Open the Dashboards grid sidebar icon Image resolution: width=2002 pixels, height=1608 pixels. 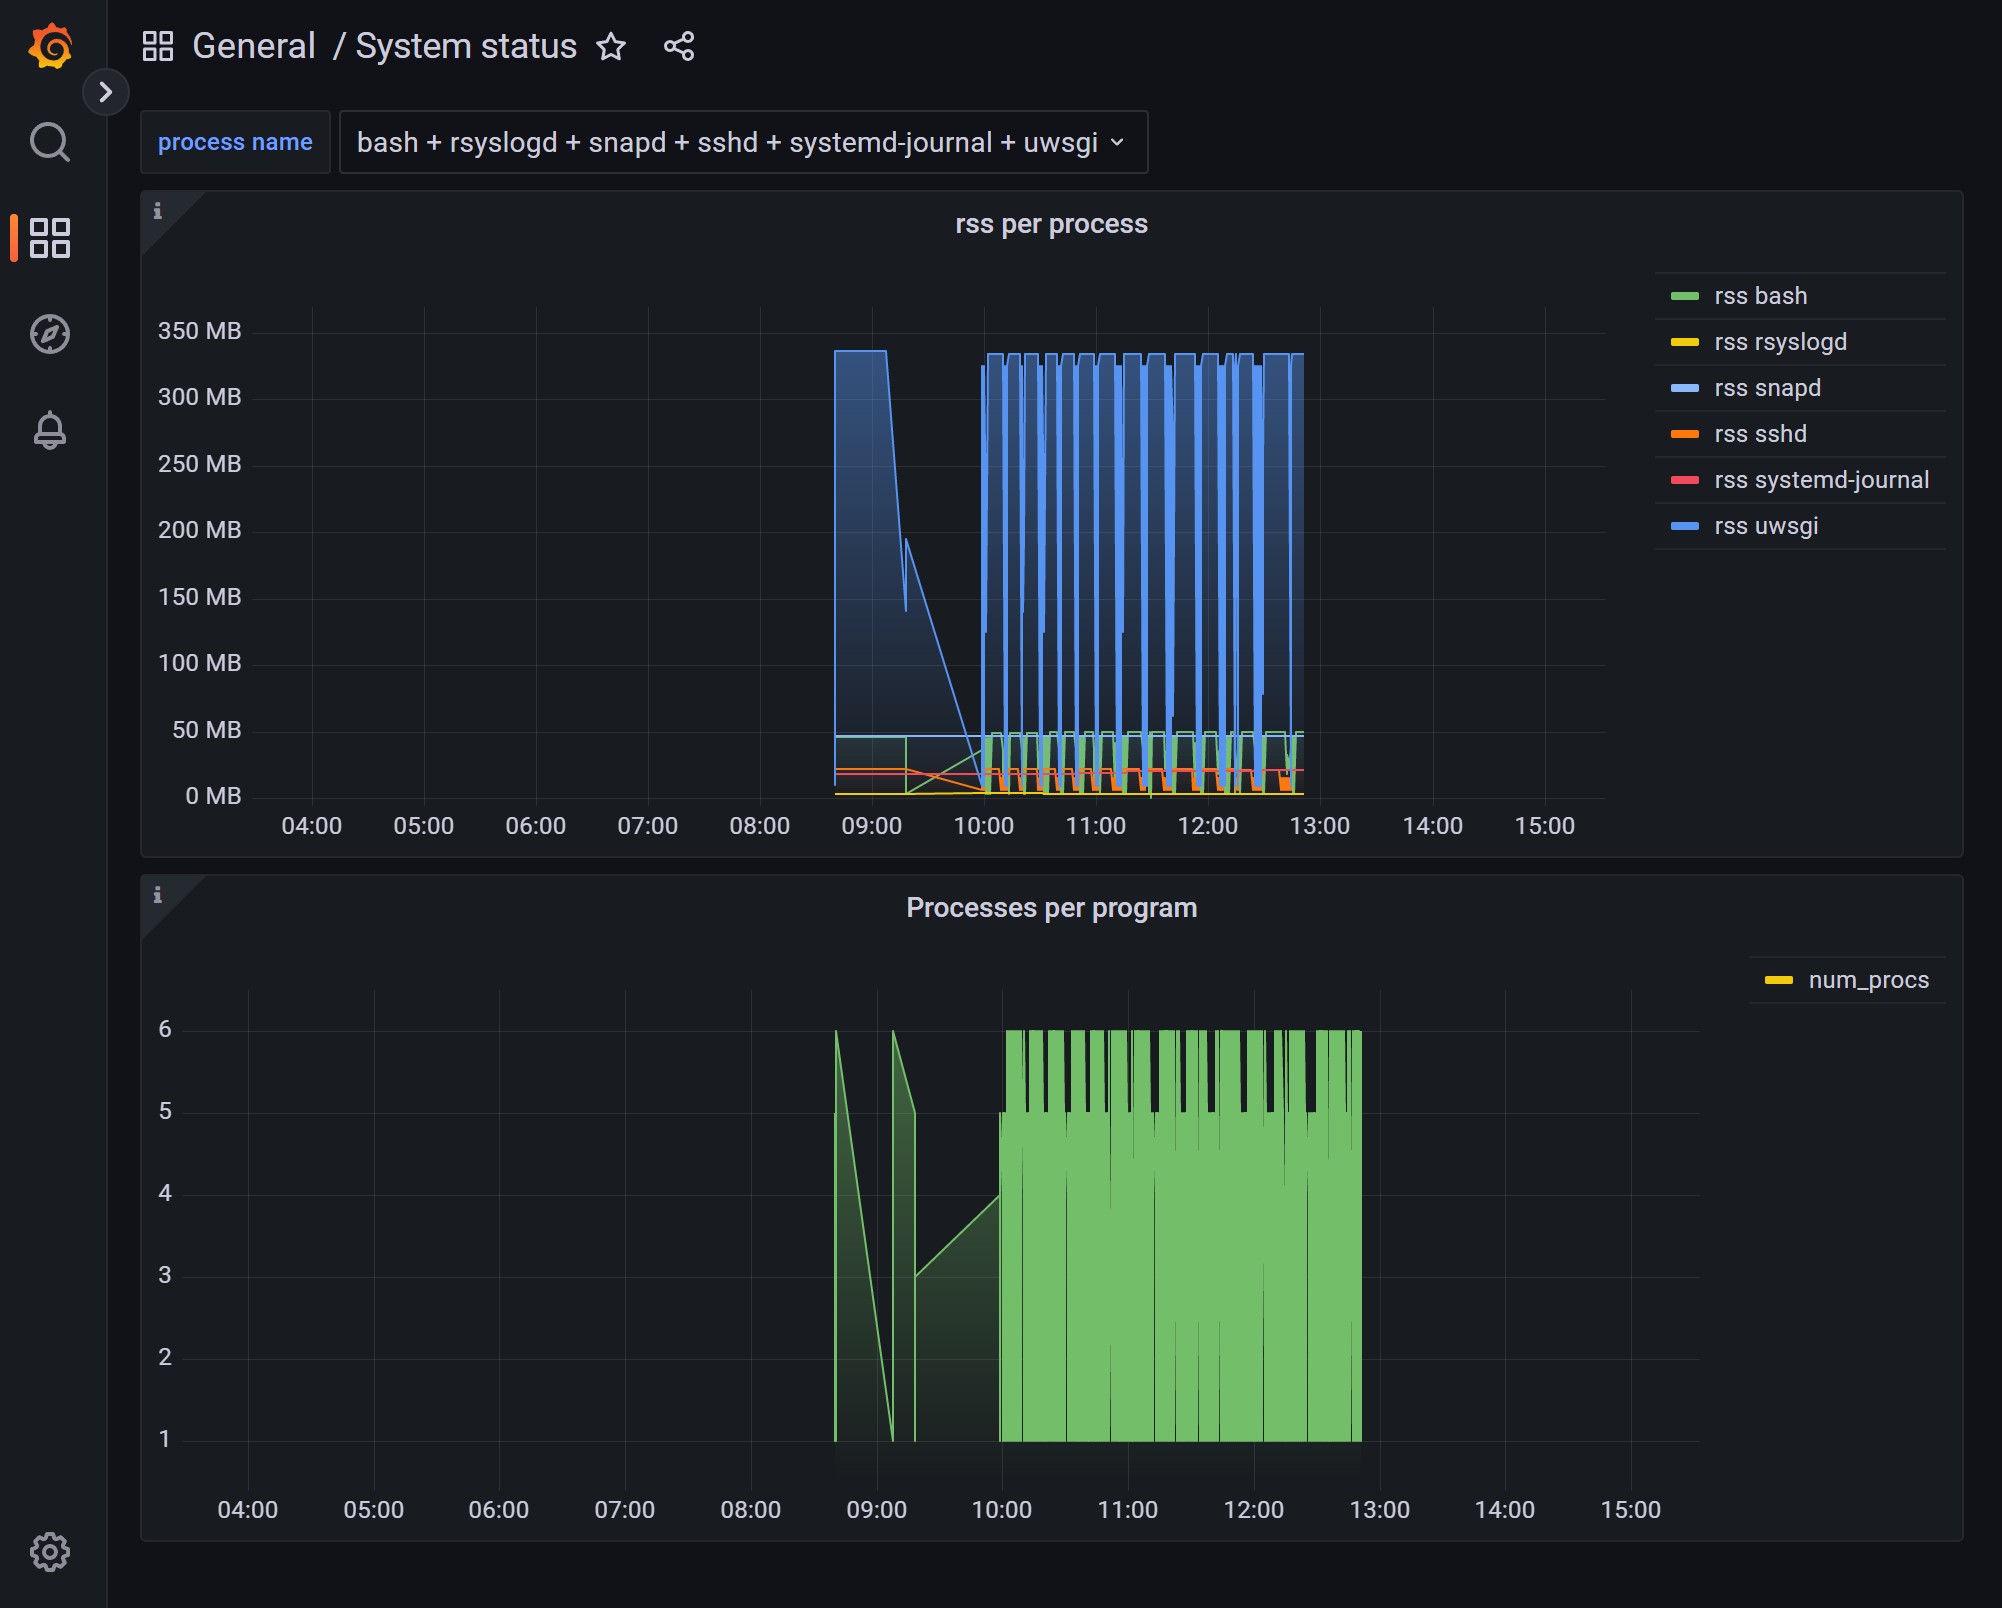pos(50,238)
